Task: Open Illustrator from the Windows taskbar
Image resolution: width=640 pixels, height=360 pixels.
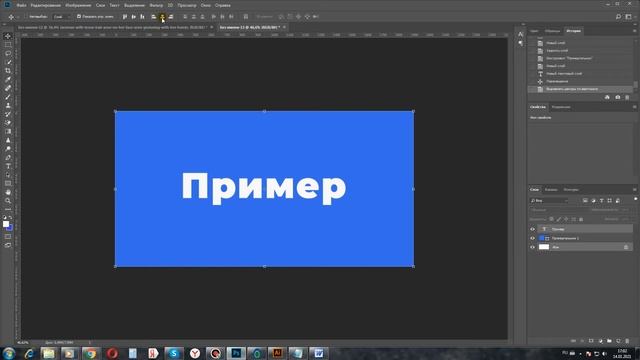Action: point(277,353)
